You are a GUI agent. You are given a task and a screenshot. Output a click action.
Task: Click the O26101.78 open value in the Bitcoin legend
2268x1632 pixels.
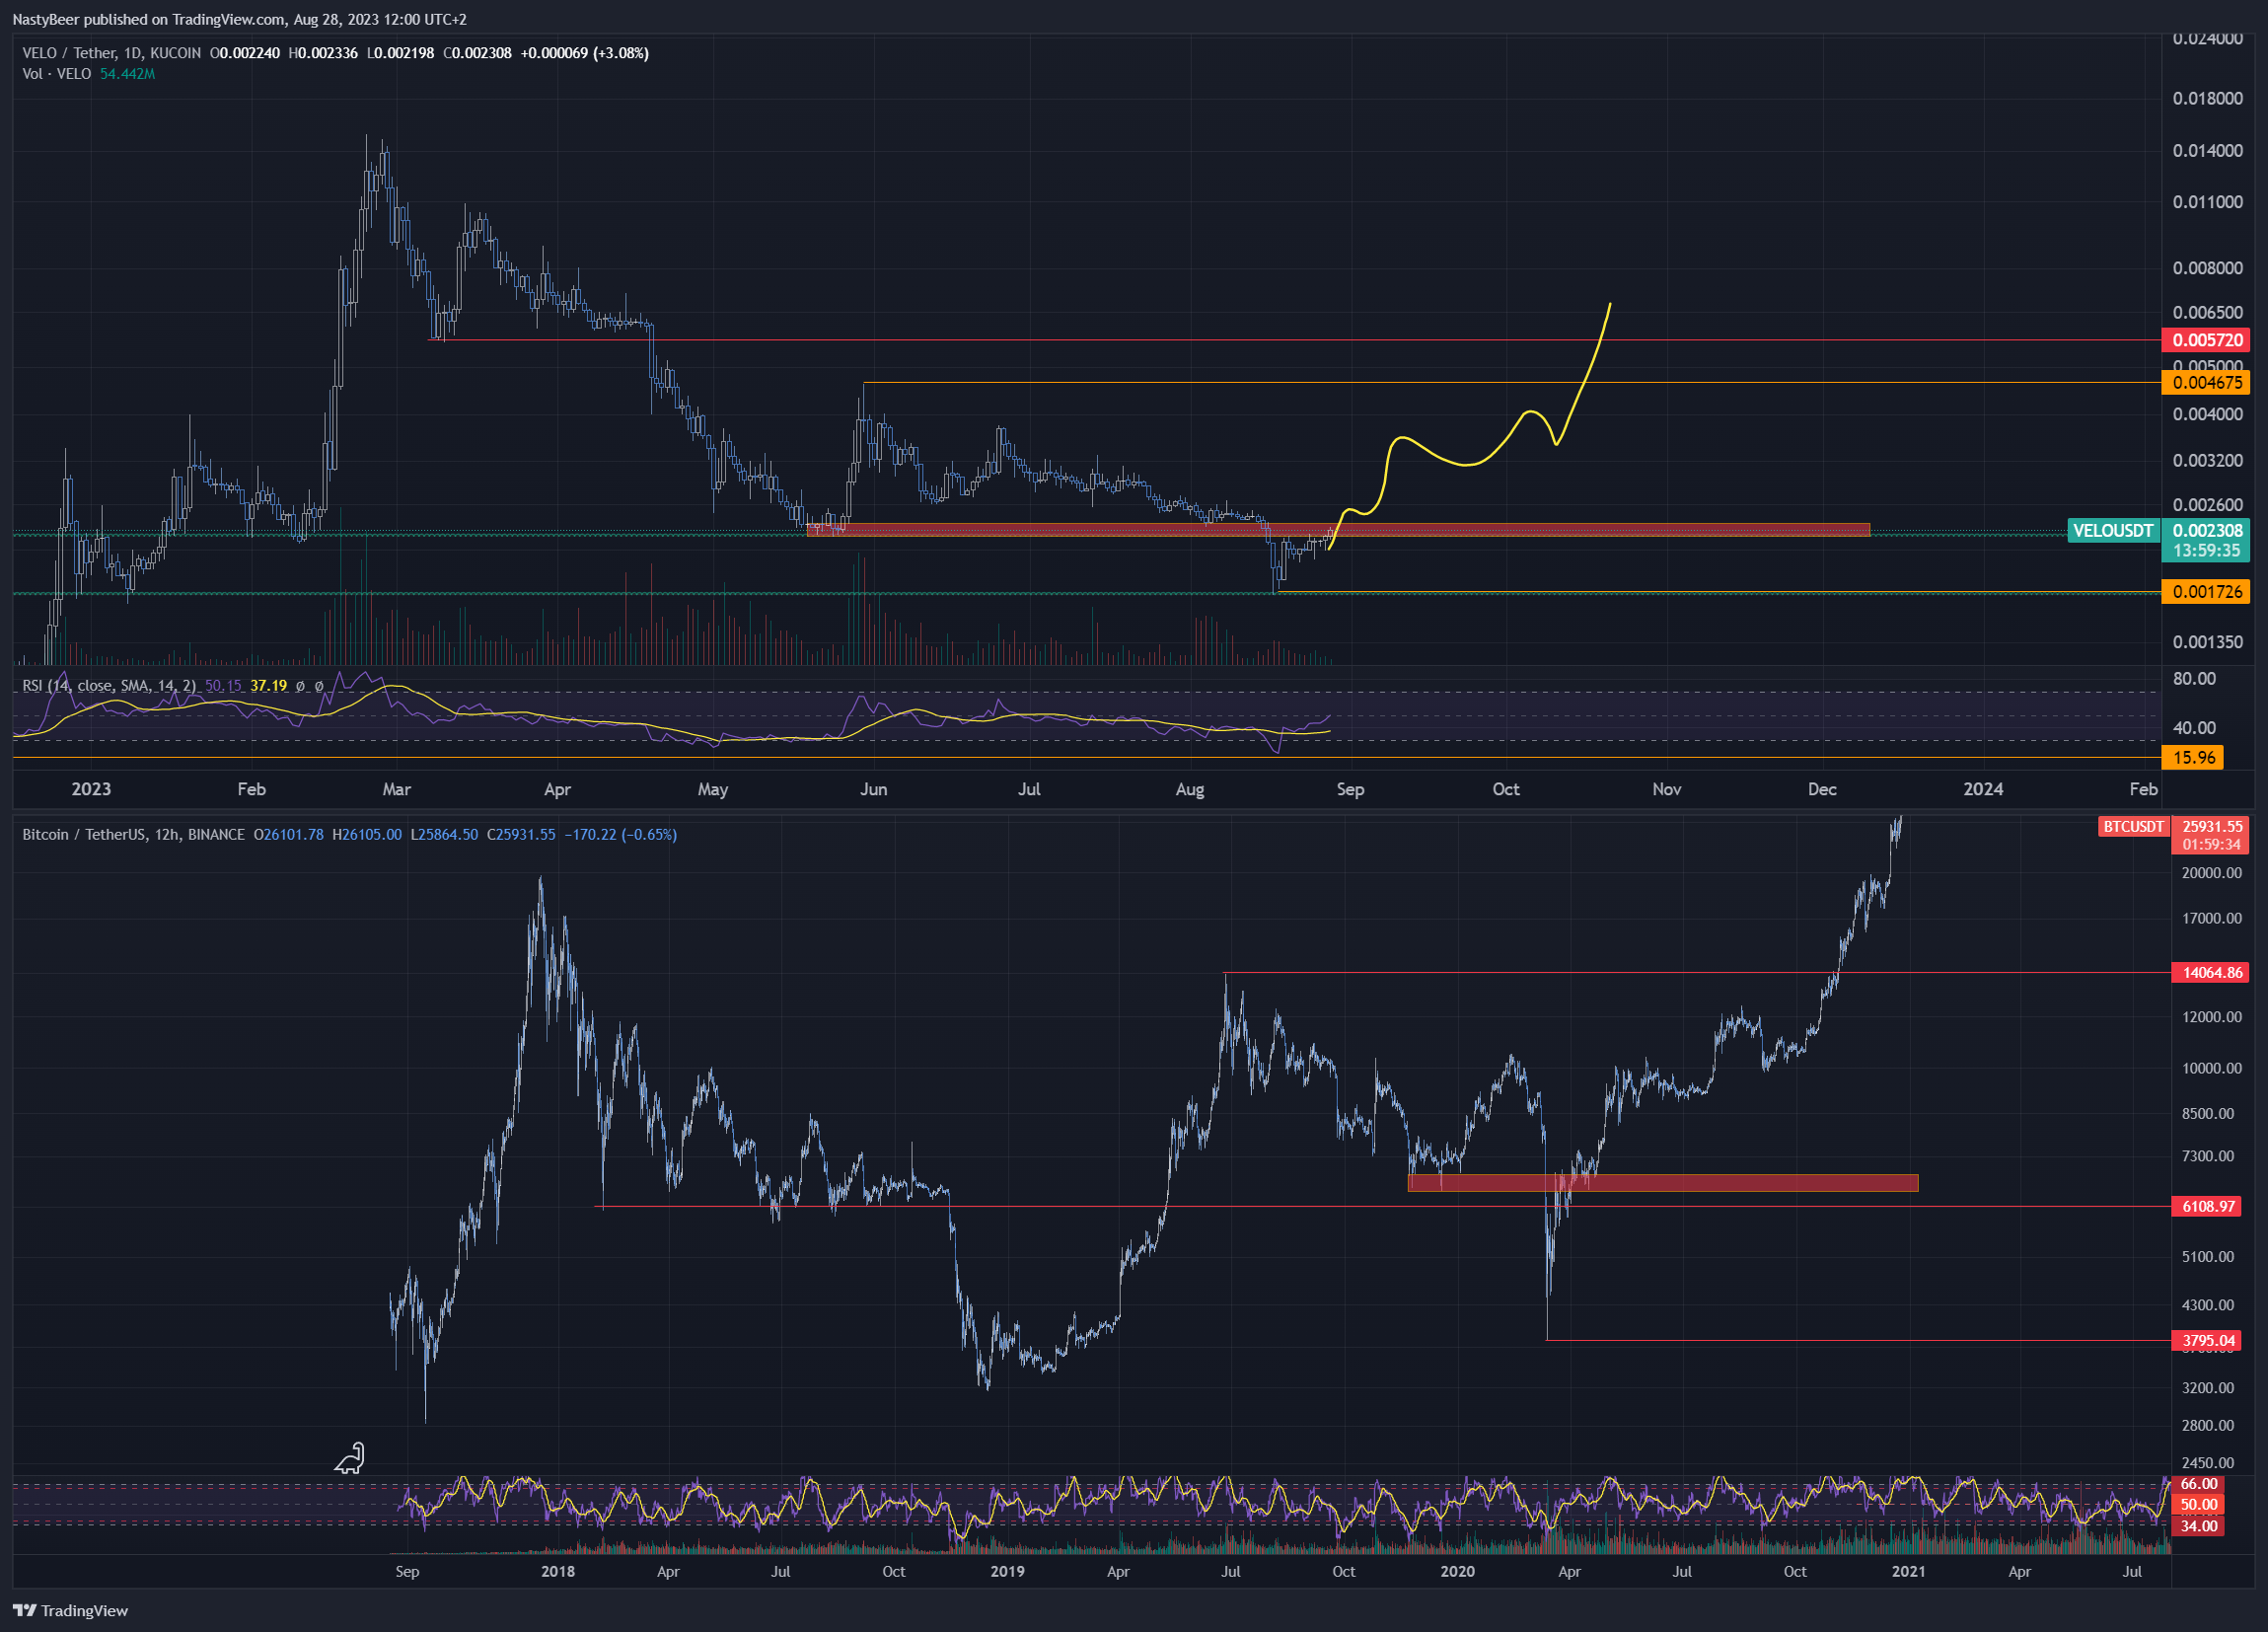coord(288,834)
